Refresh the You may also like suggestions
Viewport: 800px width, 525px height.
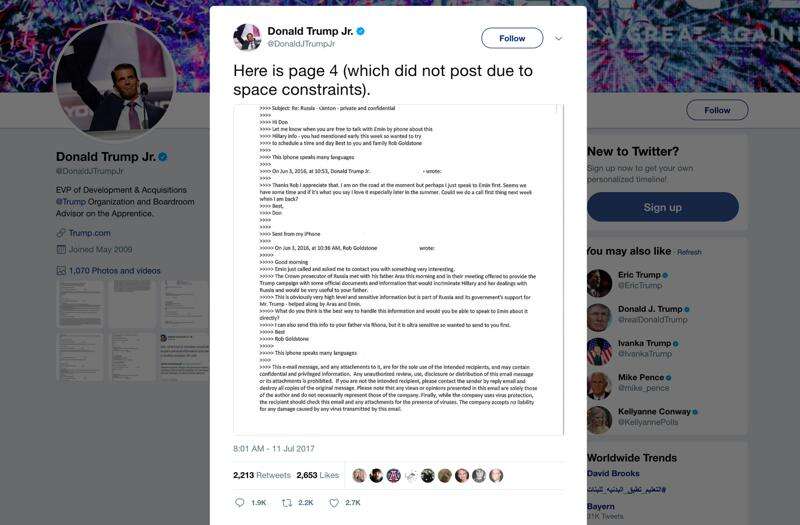coord(689,252)
